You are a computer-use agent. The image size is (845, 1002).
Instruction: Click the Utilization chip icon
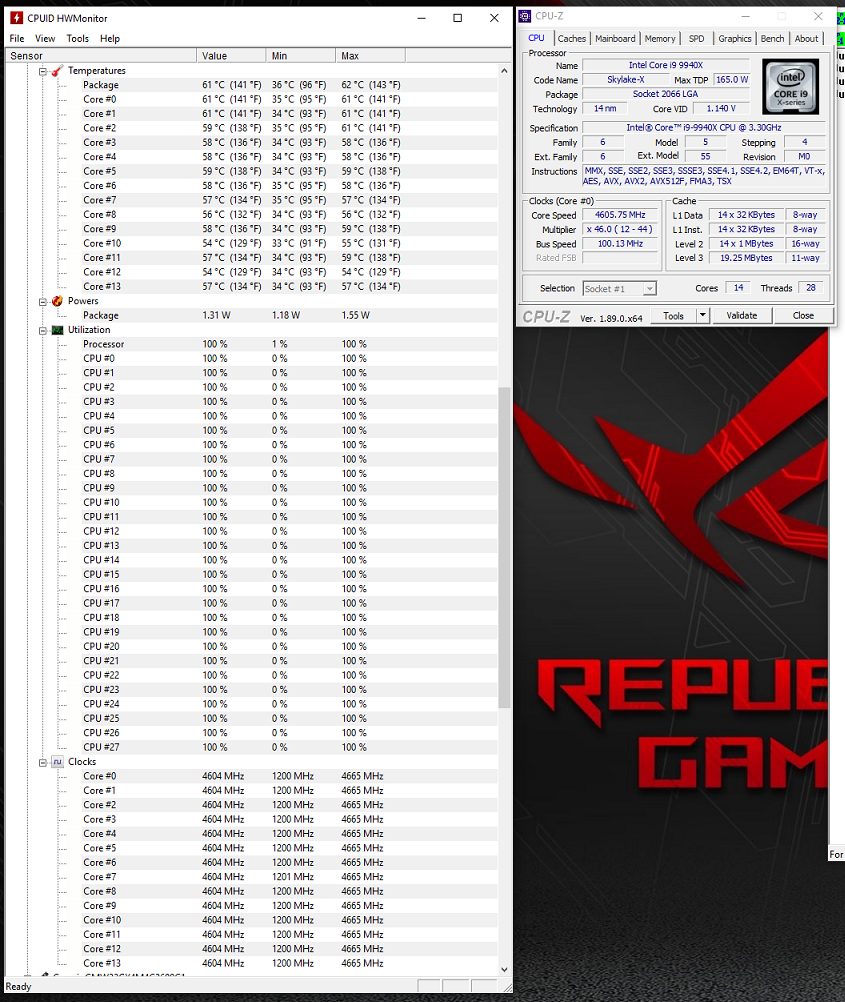(58, 330)
